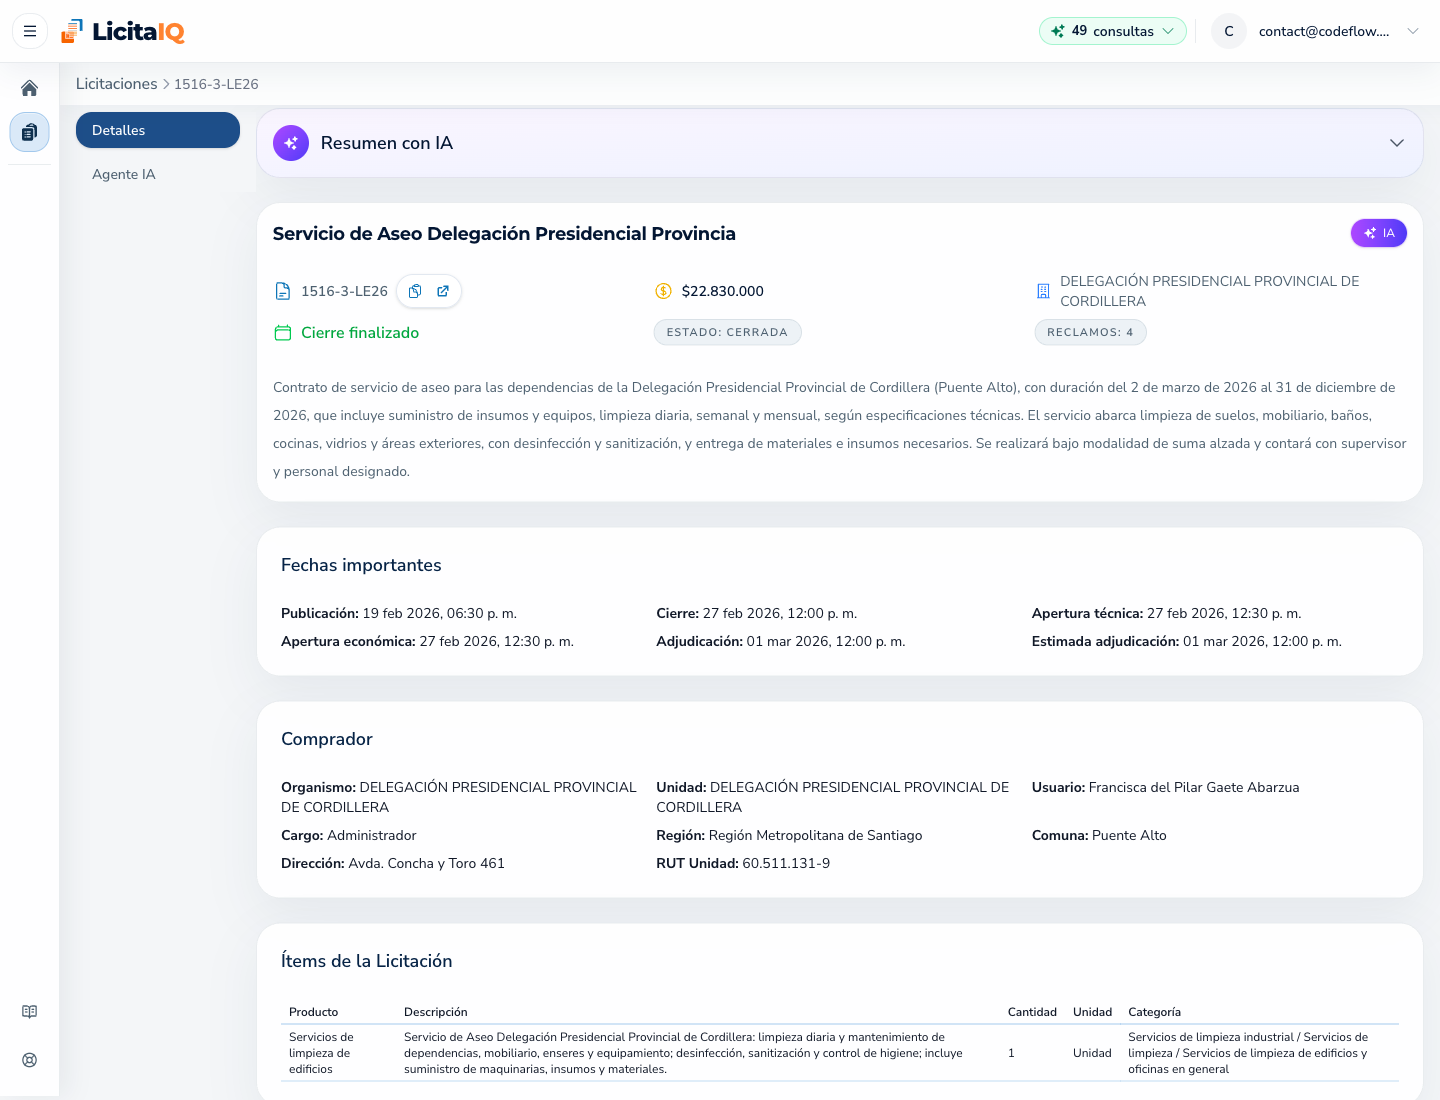Open the licitaciones clipboard sidebar icon
Image resolution: width=1440 pixels, height=1100 pixels.
pos(30,132)
